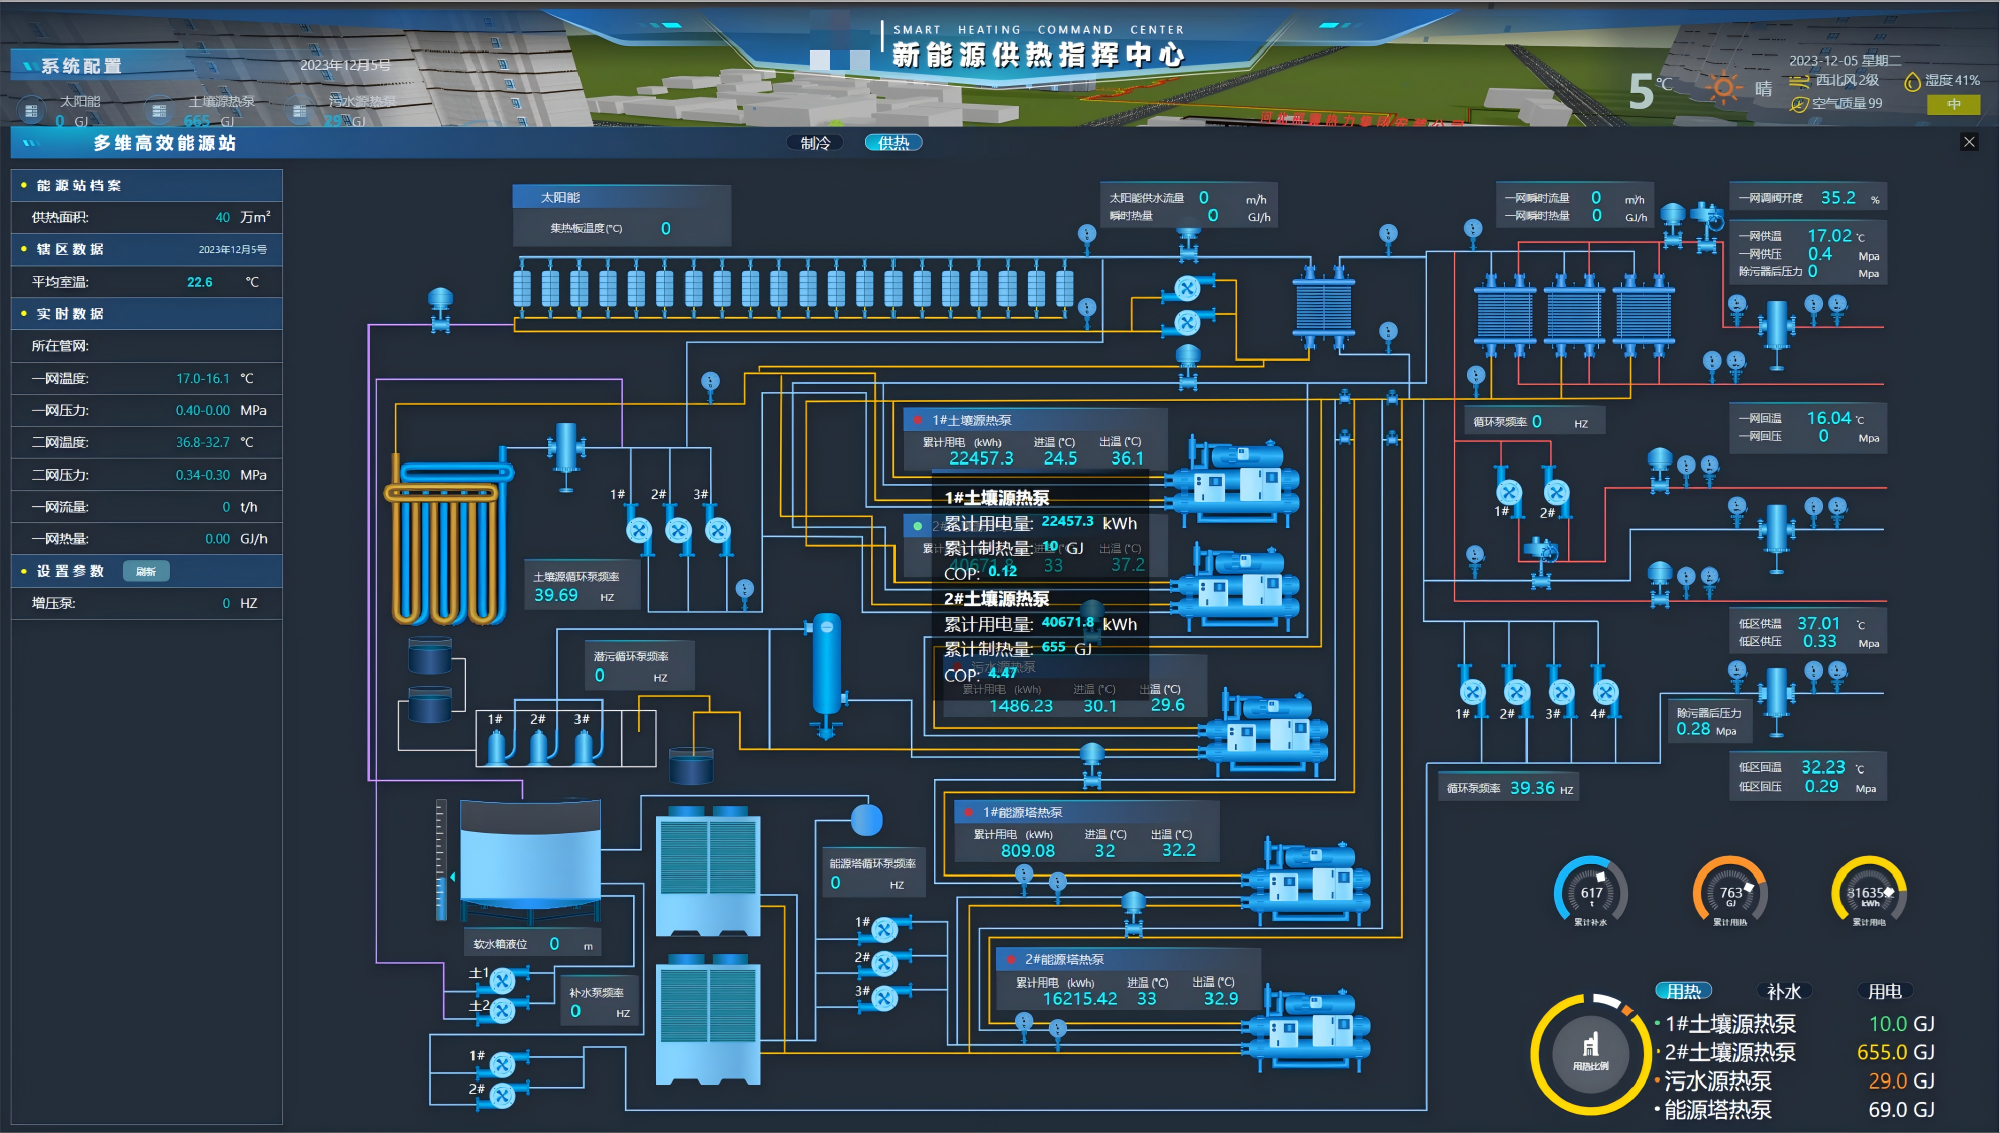The image size is (2000, 1133).
Task: Click the 1#土壤源热泵 heat pump machine
Action: 1235,482
